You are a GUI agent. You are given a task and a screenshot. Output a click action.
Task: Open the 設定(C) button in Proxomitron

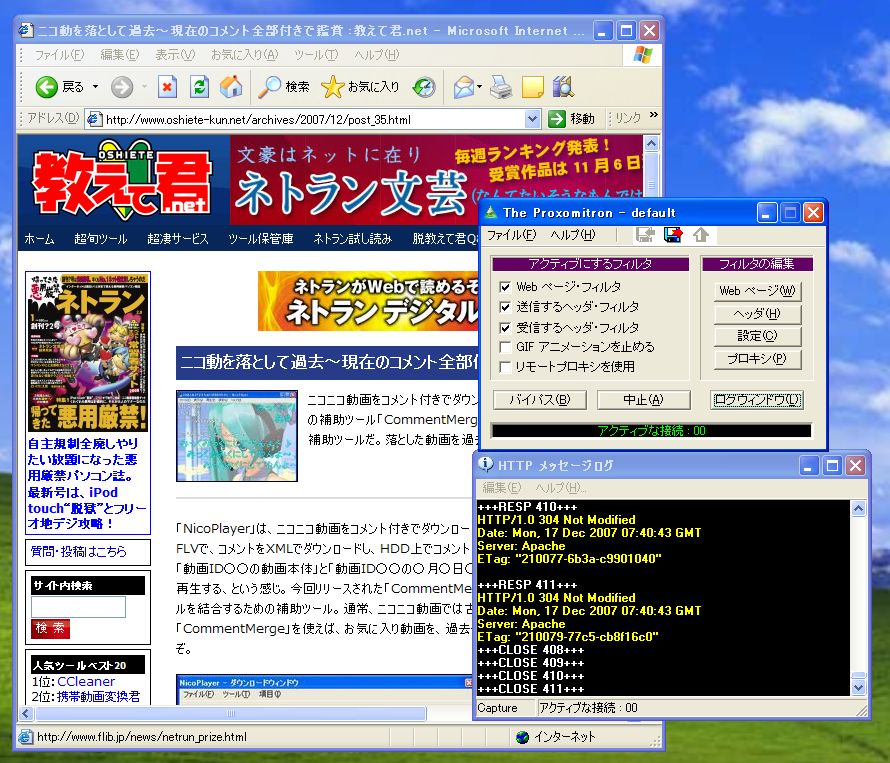coord(757,336)
